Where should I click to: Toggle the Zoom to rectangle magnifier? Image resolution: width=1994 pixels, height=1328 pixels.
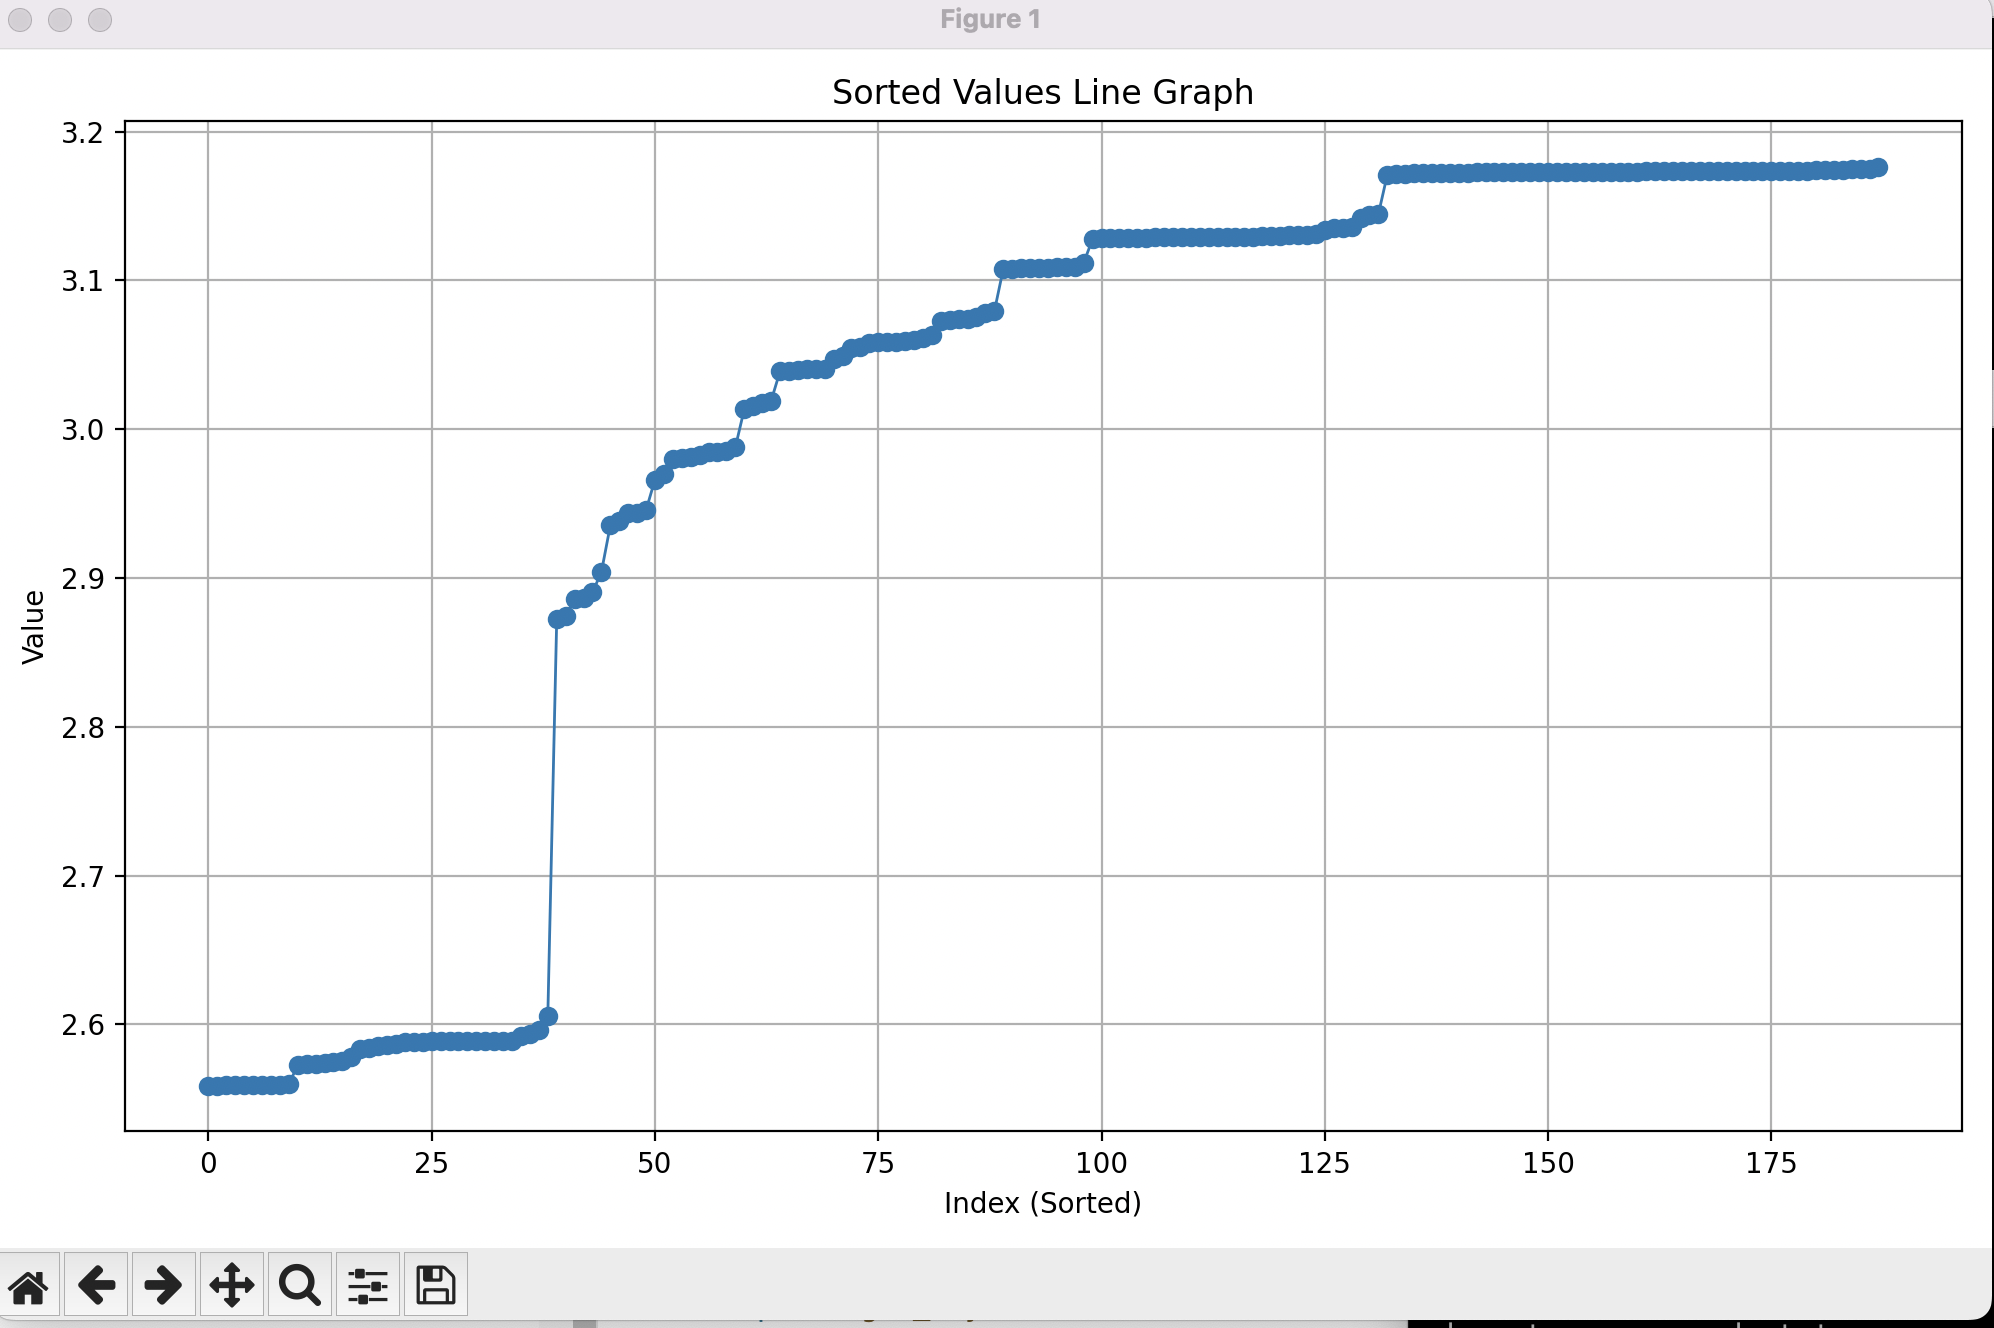click(299, 1285)
